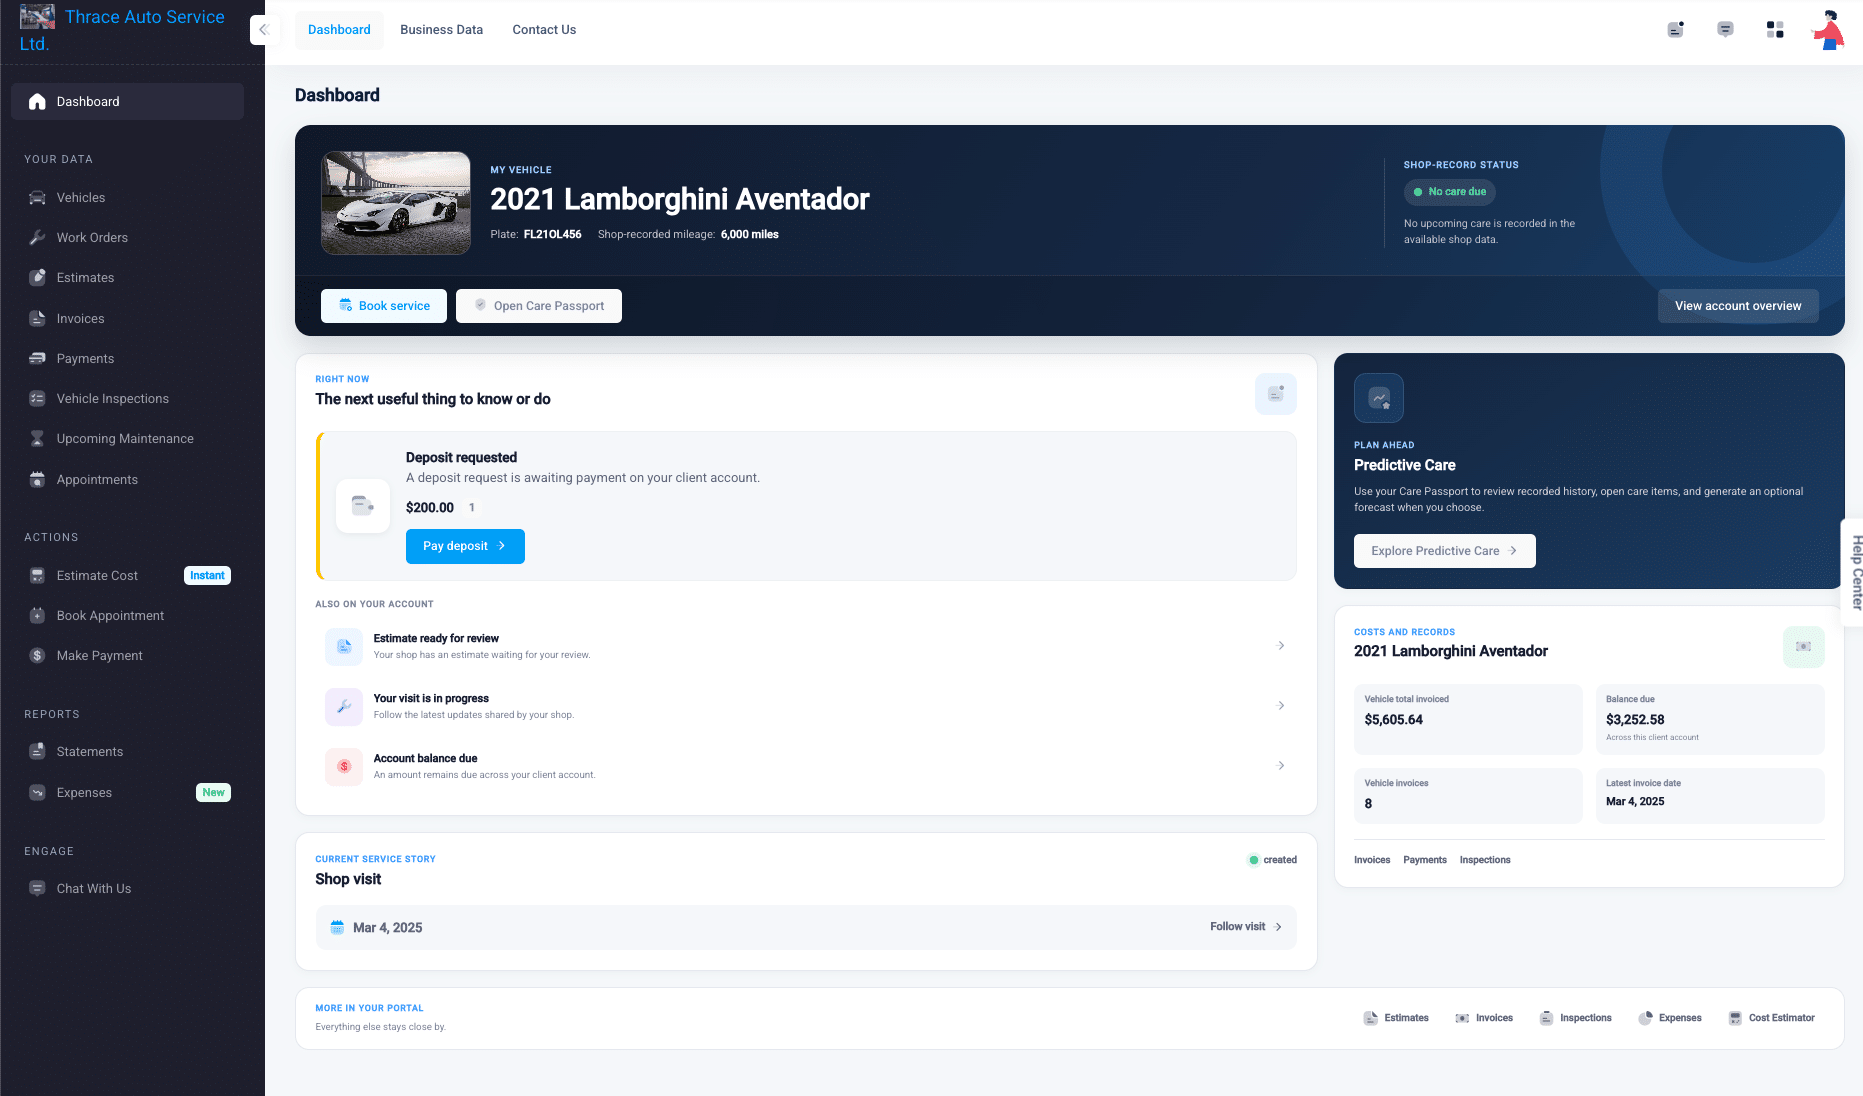The height and width of the screenshot is (1096, 1863).
Task: Open the apps grid icon in top bar
Action: 1775,30
